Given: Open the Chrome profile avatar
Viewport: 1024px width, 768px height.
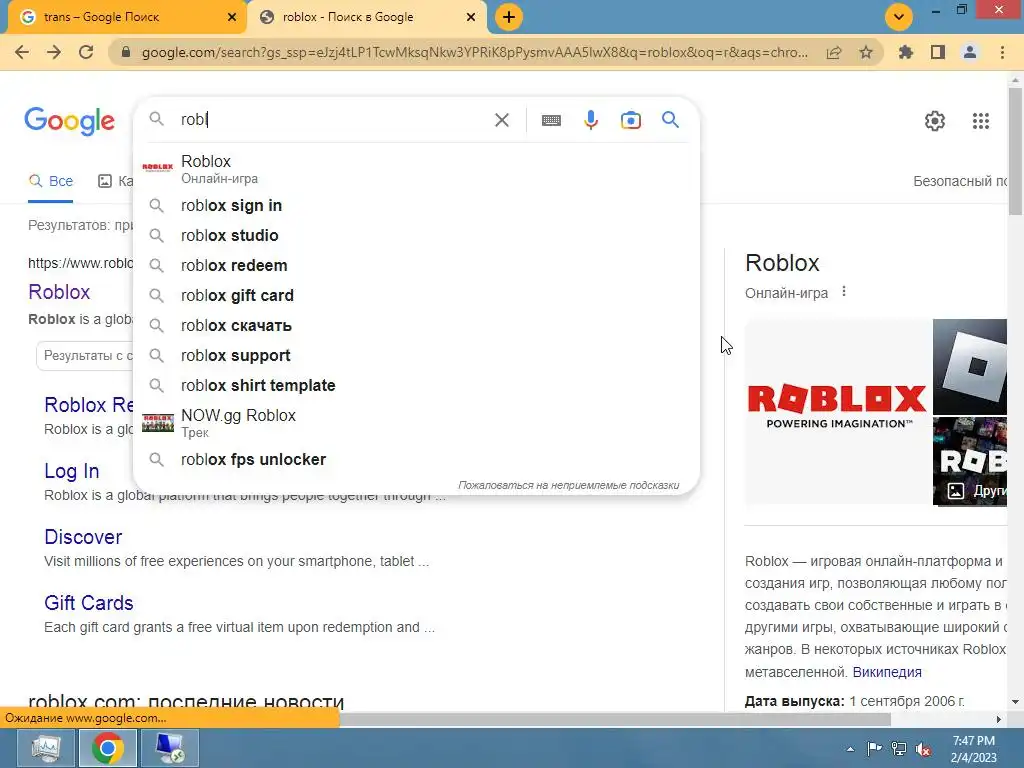Looking at the screenshot, I should click(x=970, y=52).
